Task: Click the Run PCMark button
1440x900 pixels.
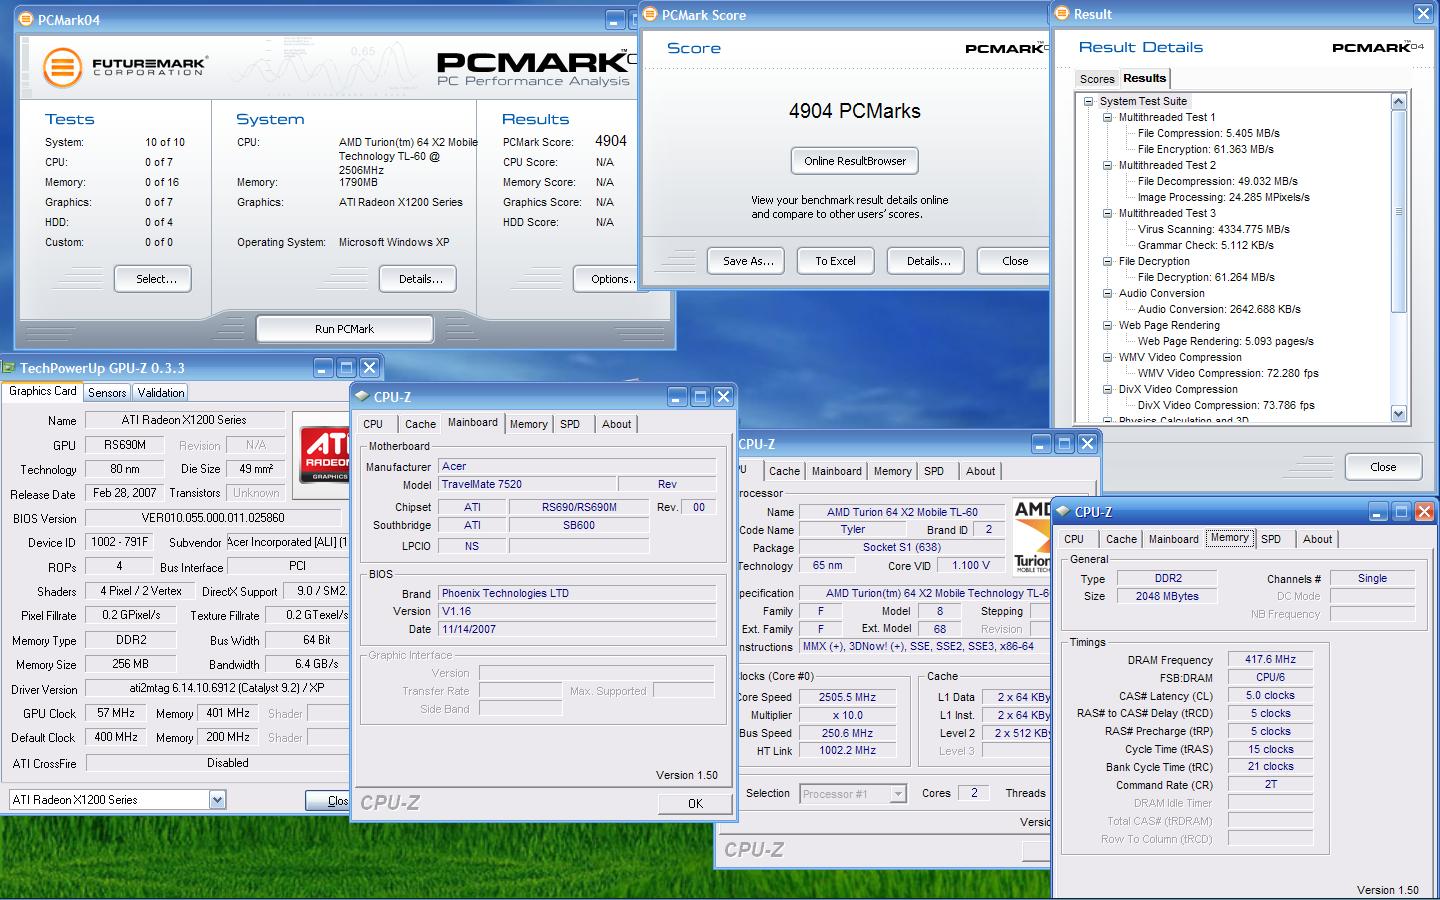Action: pos(344,329)
